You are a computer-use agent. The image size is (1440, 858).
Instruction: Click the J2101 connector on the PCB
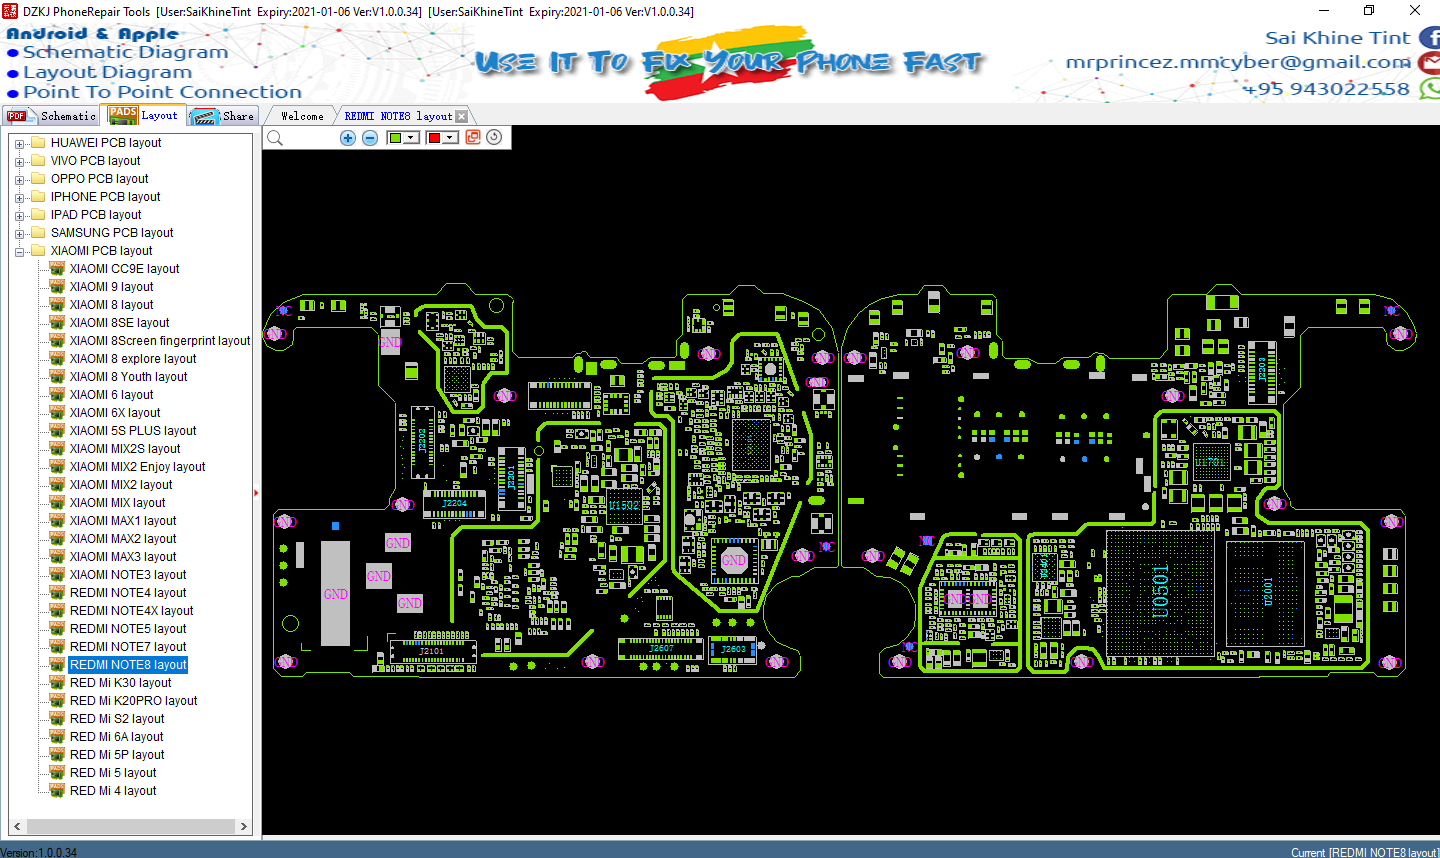click(x=434, y=650)
